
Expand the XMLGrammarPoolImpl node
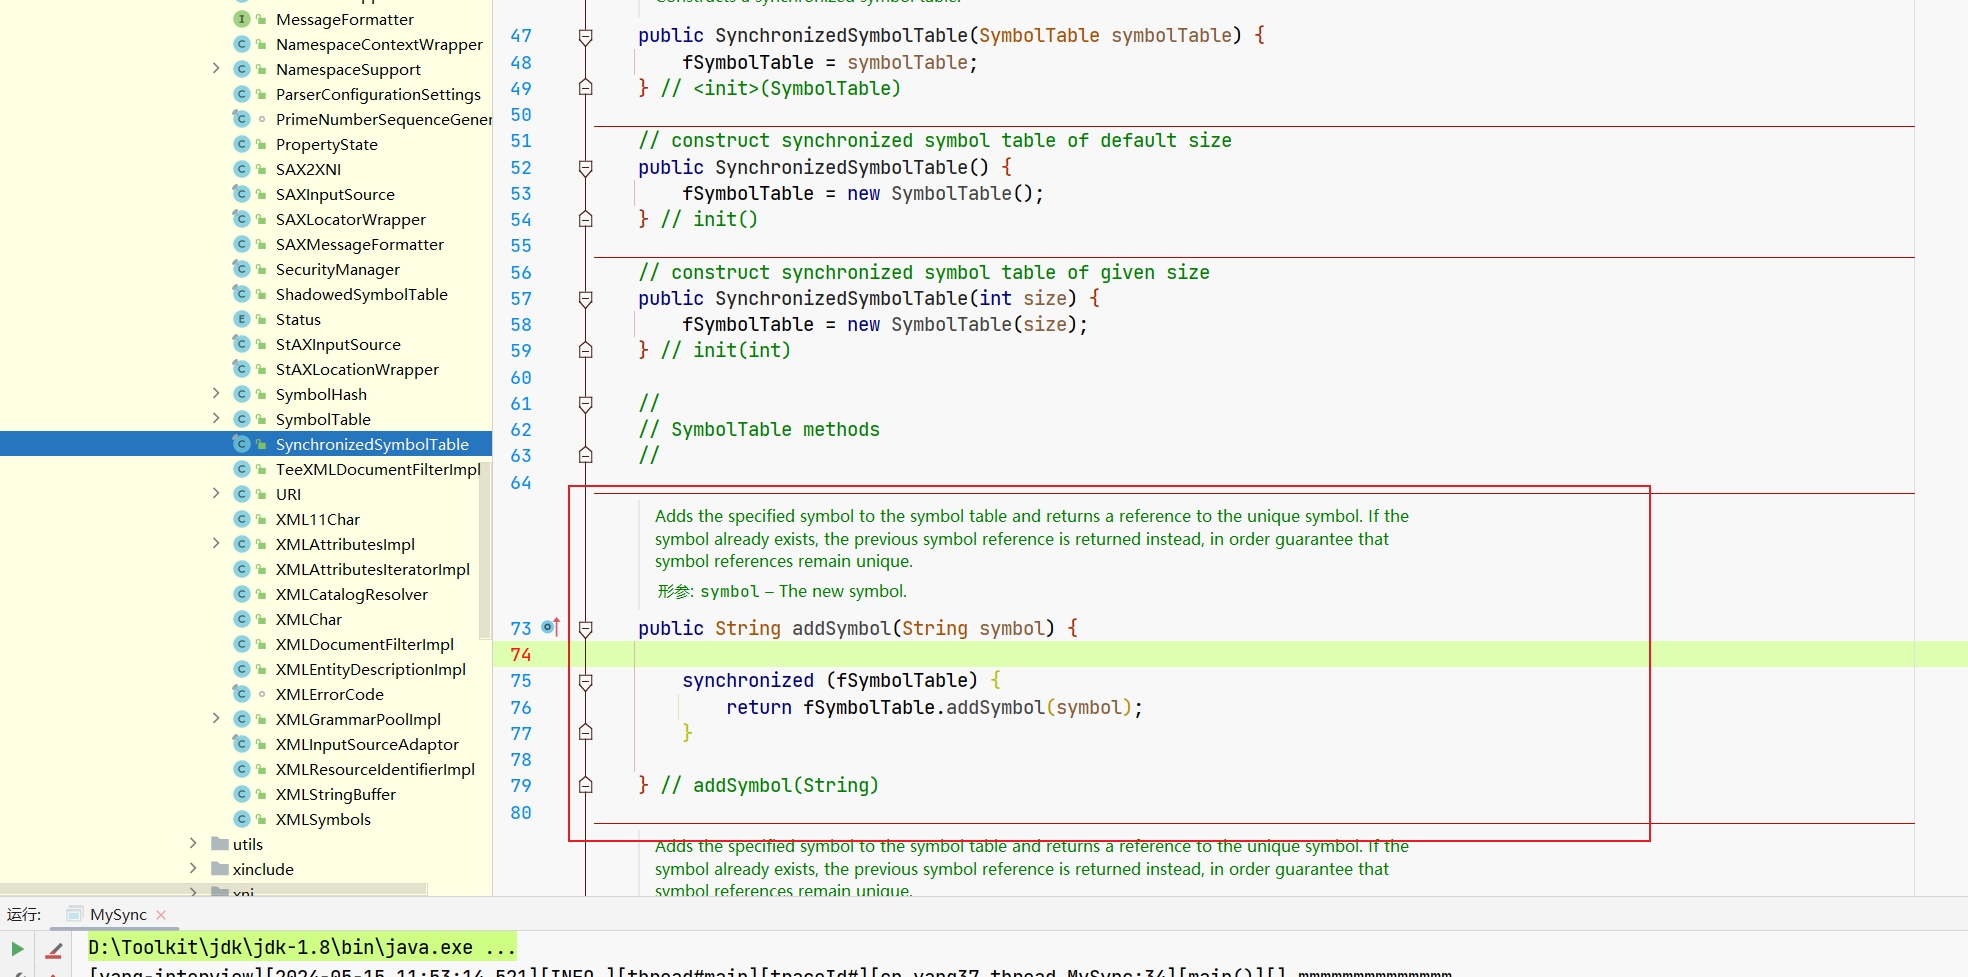tap(216, 719)
